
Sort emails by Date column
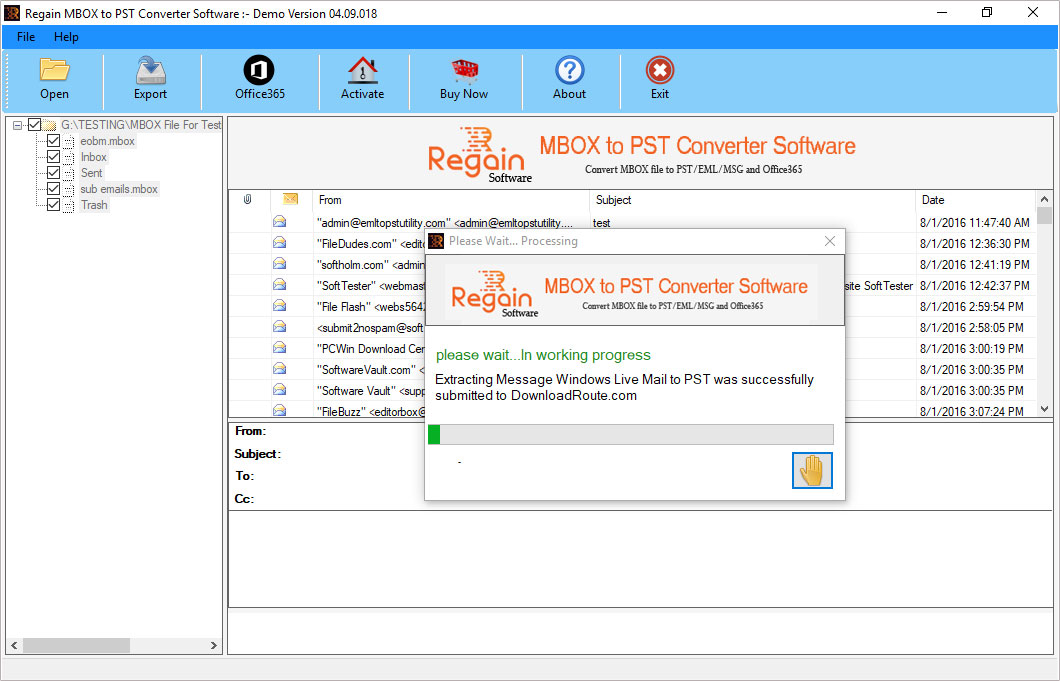pos(975,200)
